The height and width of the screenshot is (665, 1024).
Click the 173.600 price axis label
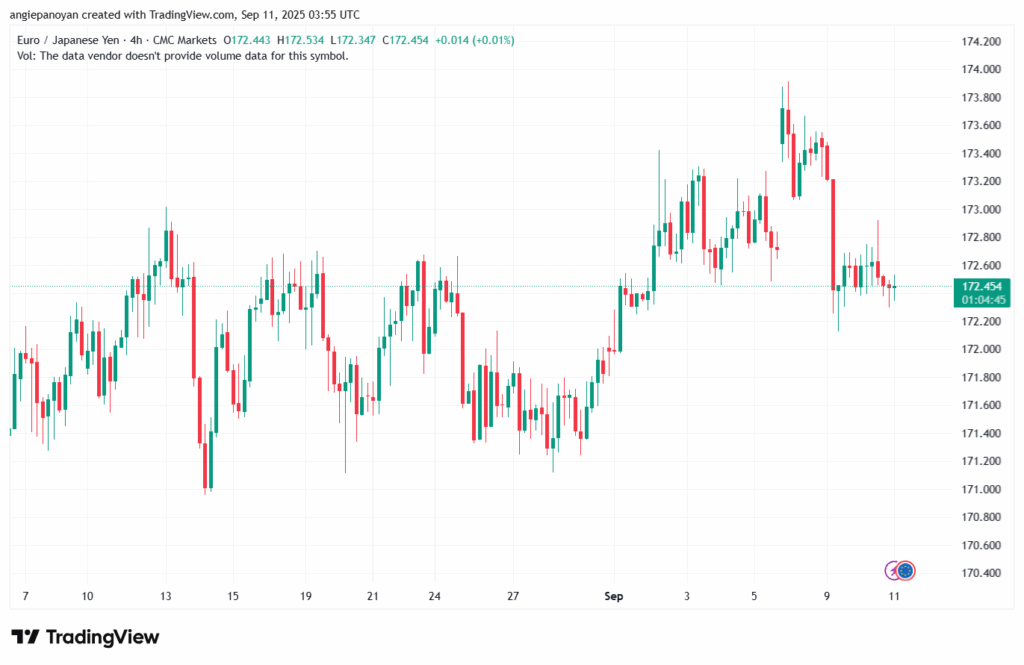point(982,125)
